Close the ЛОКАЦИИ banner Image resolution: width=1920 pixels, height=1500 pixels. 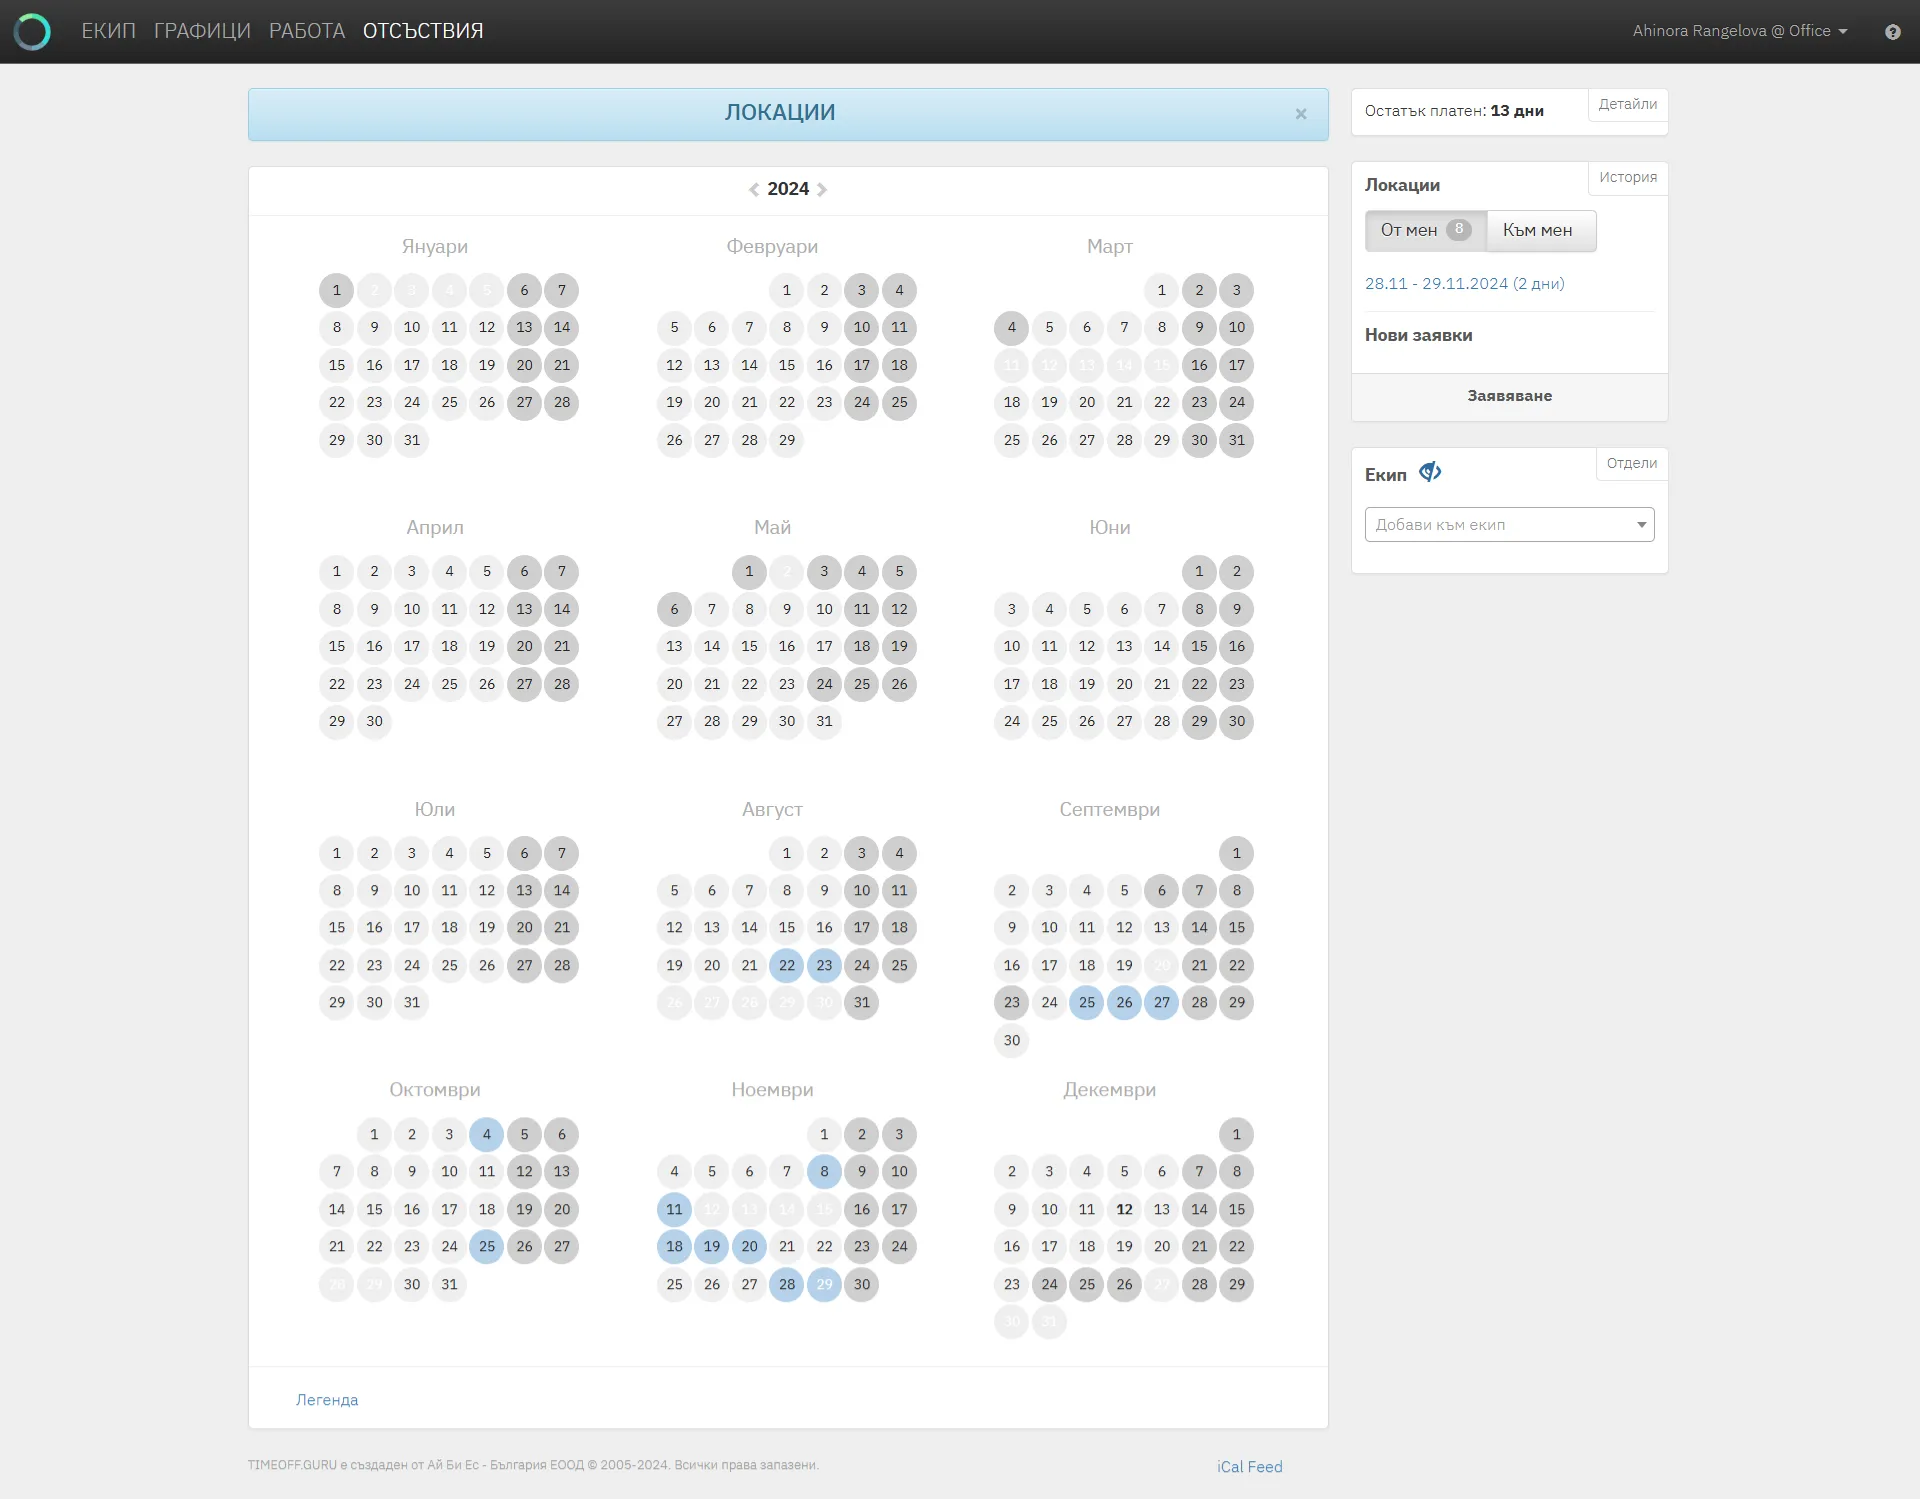(x=1301, y=114)
